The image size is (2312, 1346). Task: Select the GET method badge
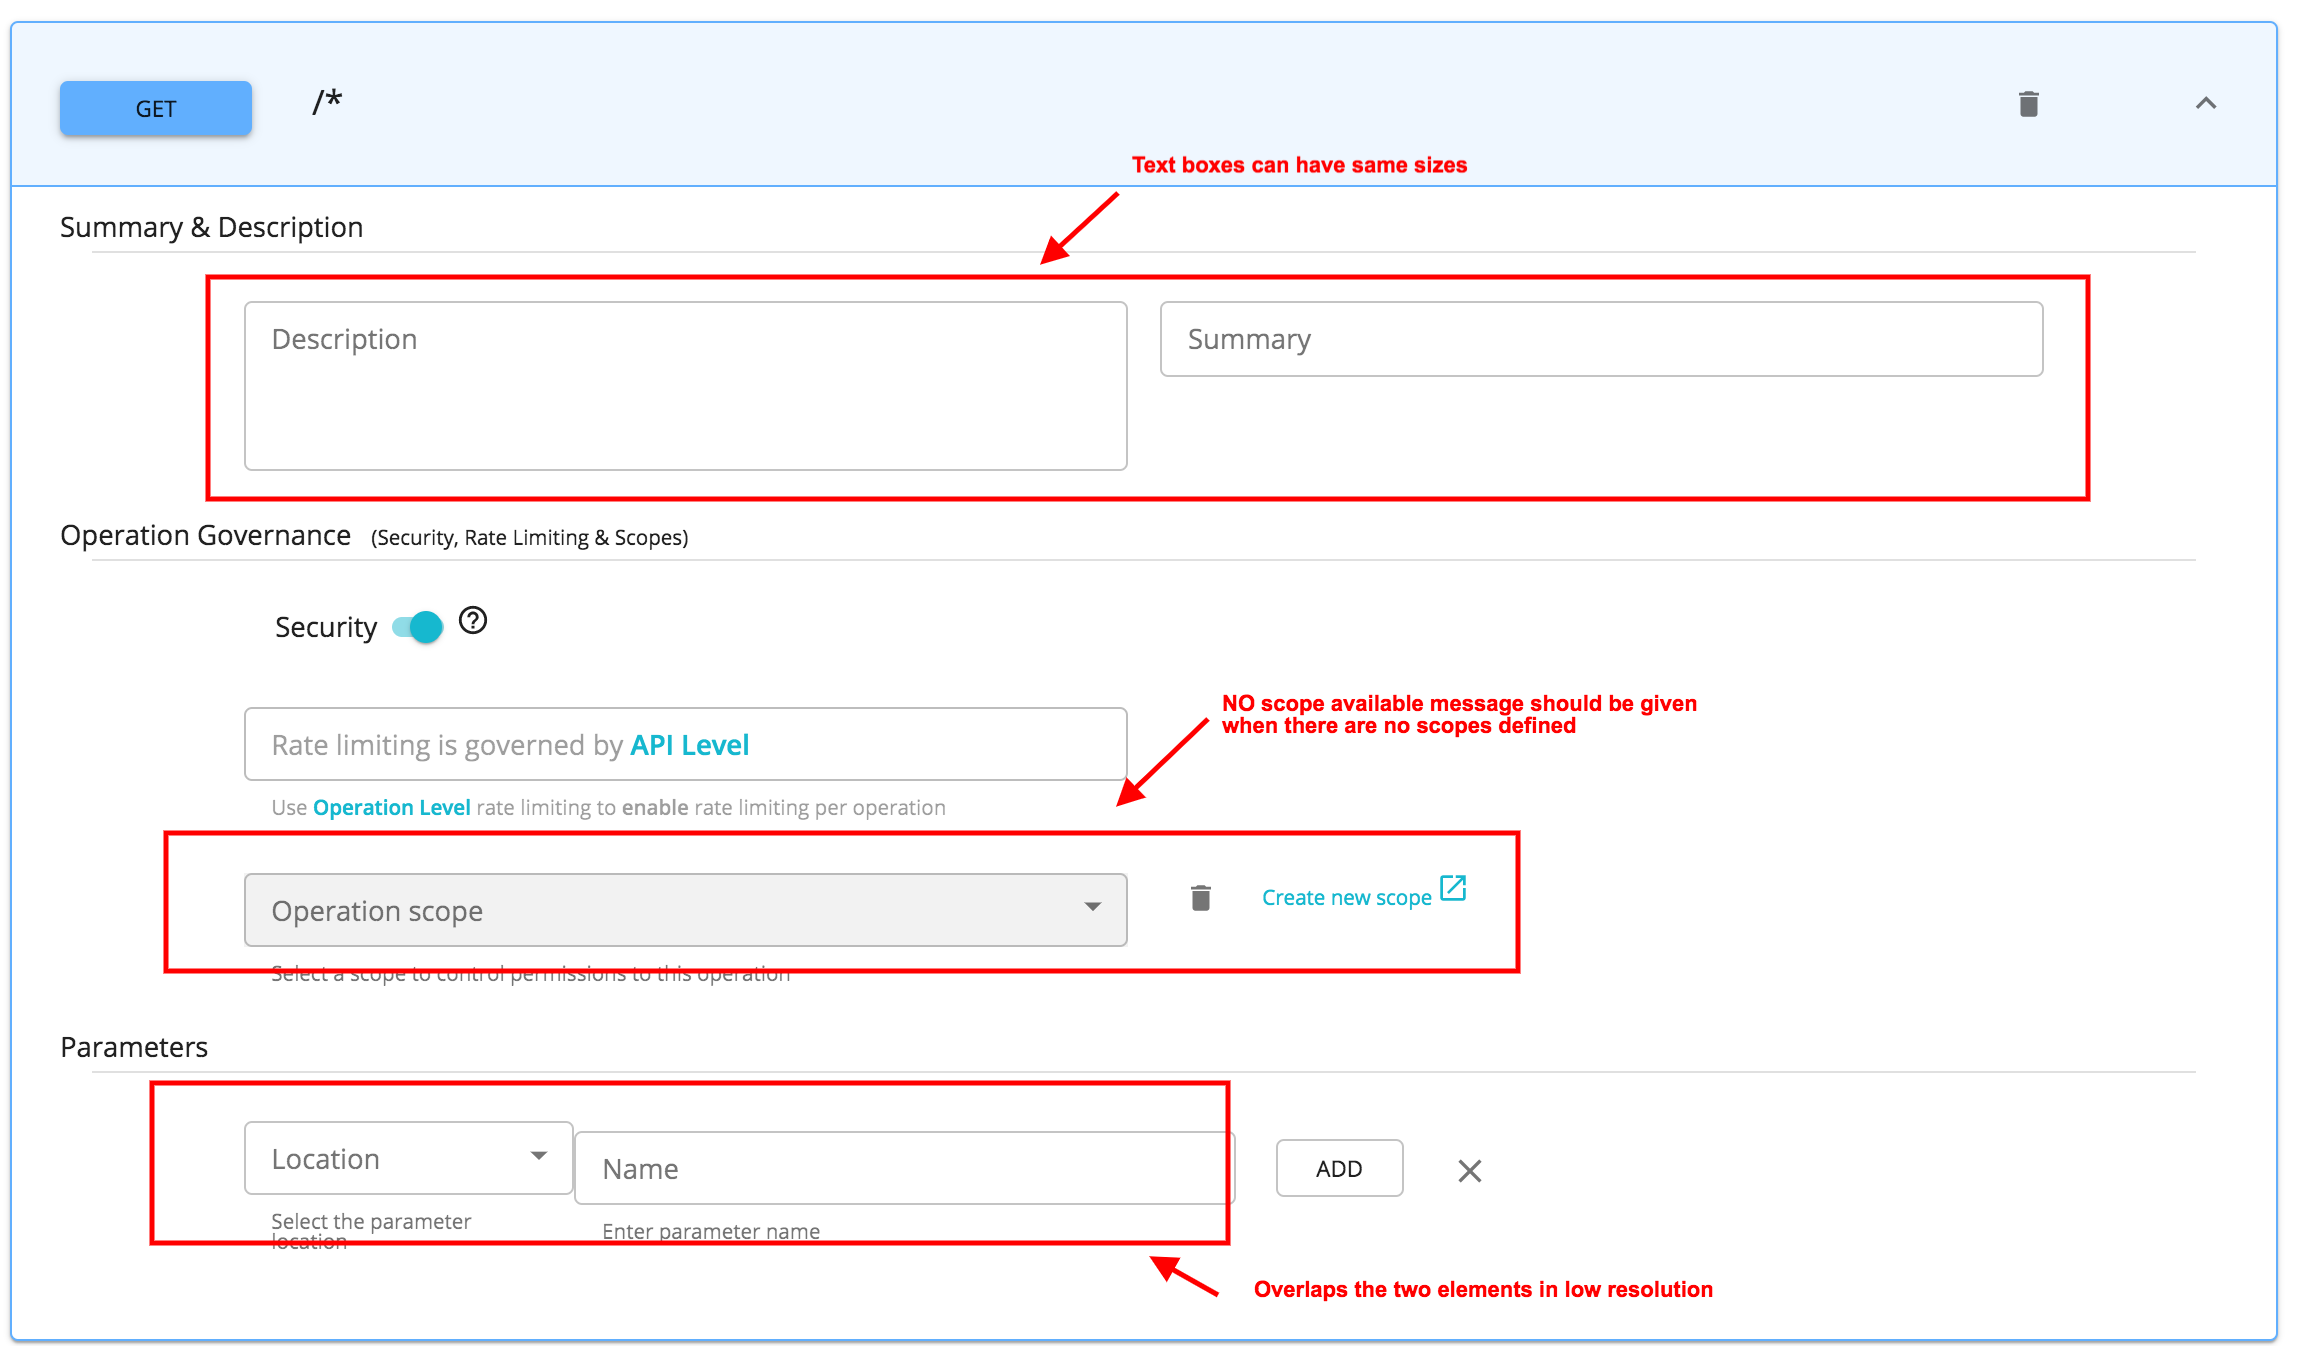tap(155, 108)
